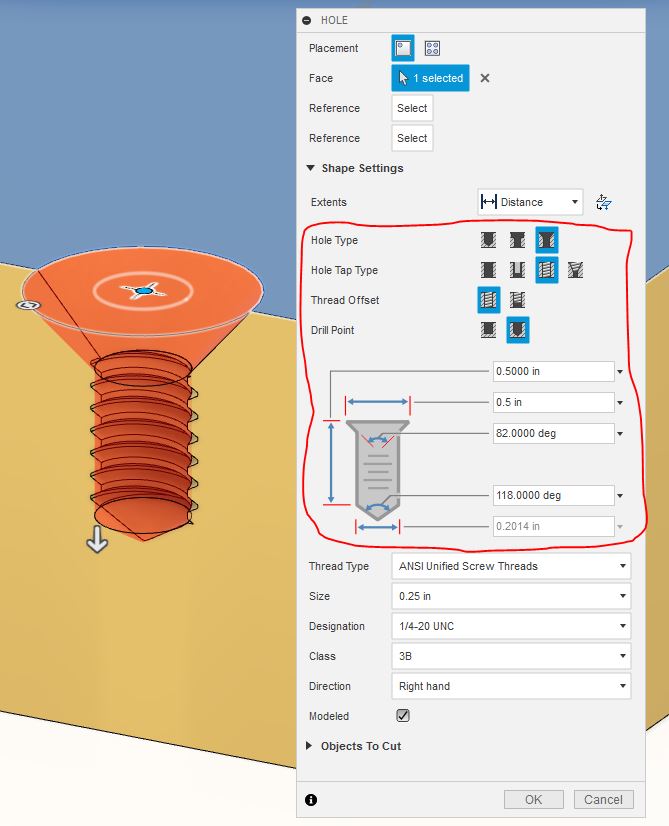Set Thread Offset to full thread icon
Image resolution: width=669 pixels, height=826 pixels.
pos(489,300)
